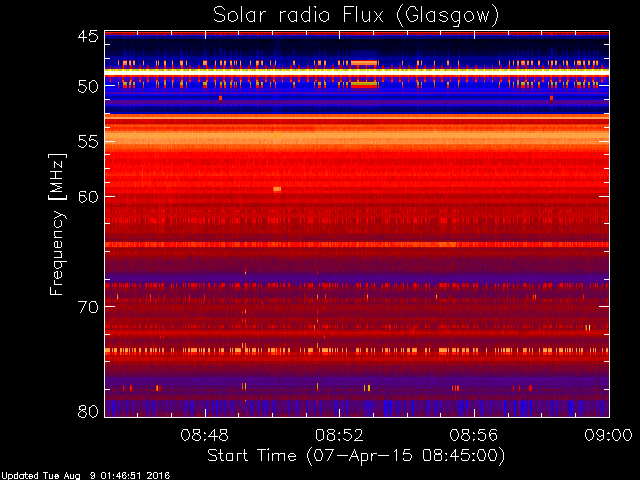Click the isolated orange spot near 59 MHz

(277, 189)
